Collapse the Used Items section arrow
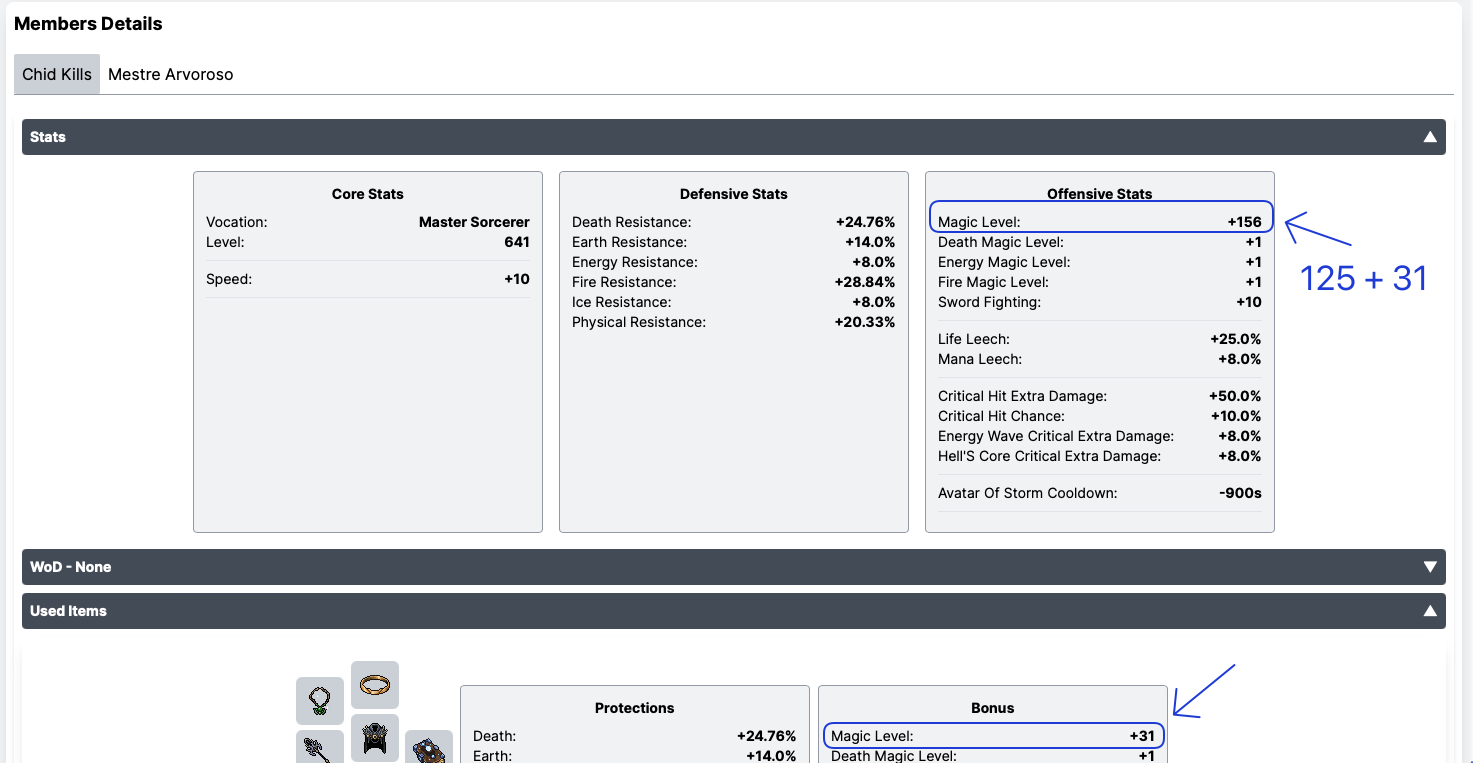 point(1430,611)
